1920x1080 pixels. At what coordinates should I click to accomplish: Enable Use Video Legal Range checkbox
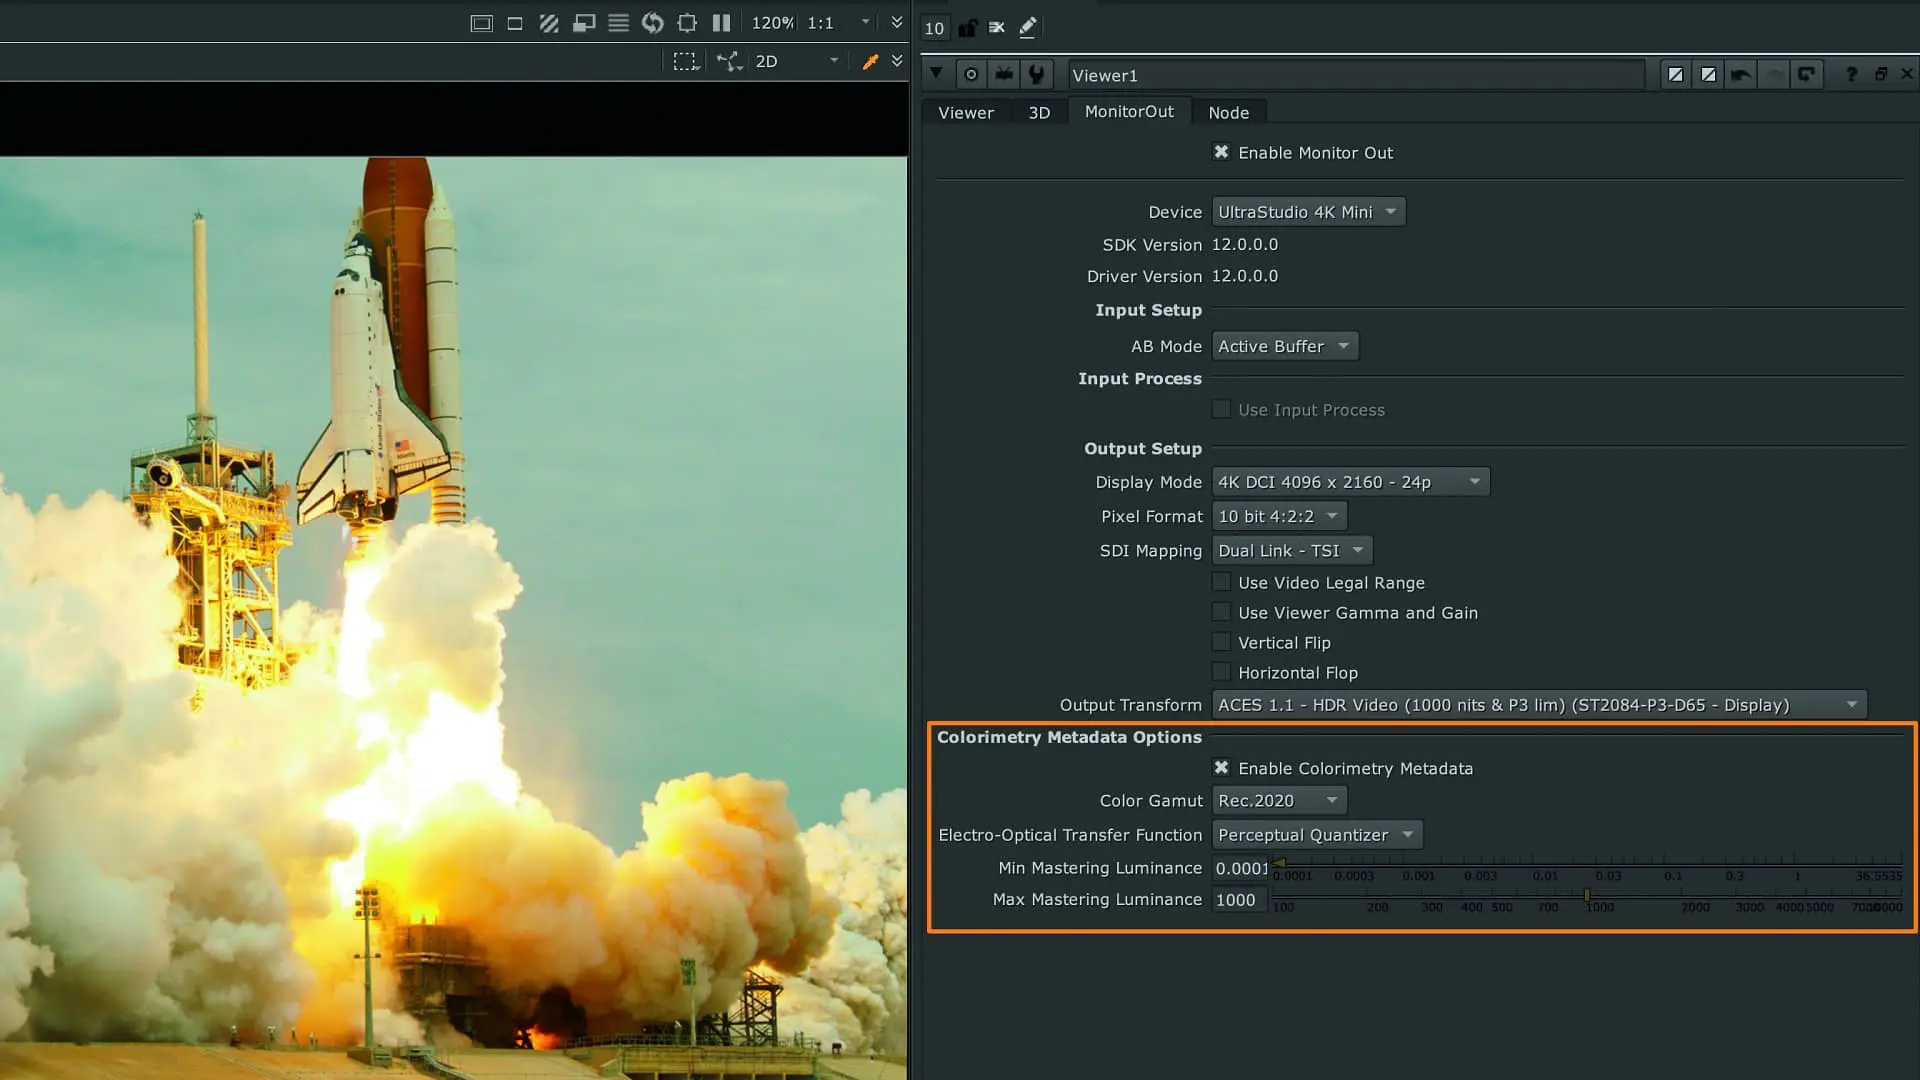pos(1221,582)
